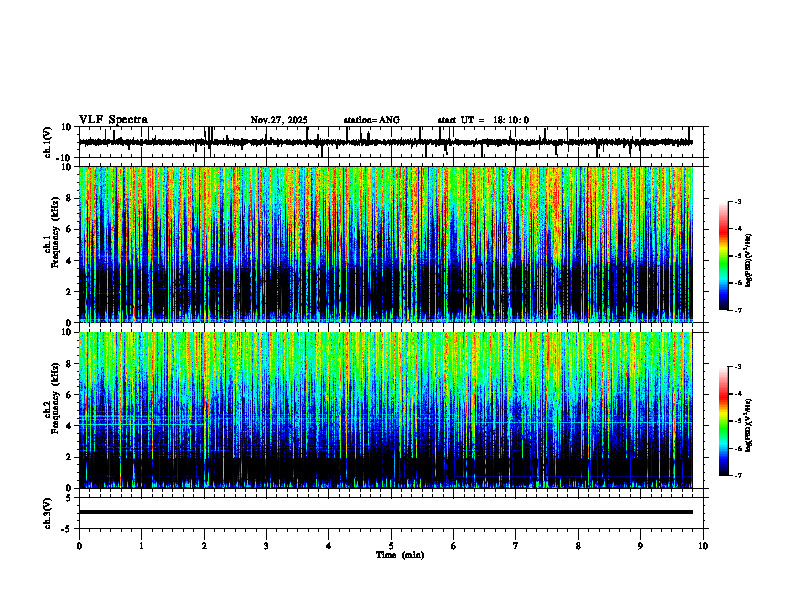The height and width of the screenshot is (612, 792).
Task: Click the time-axis tick label "7"
Action: 516,546
